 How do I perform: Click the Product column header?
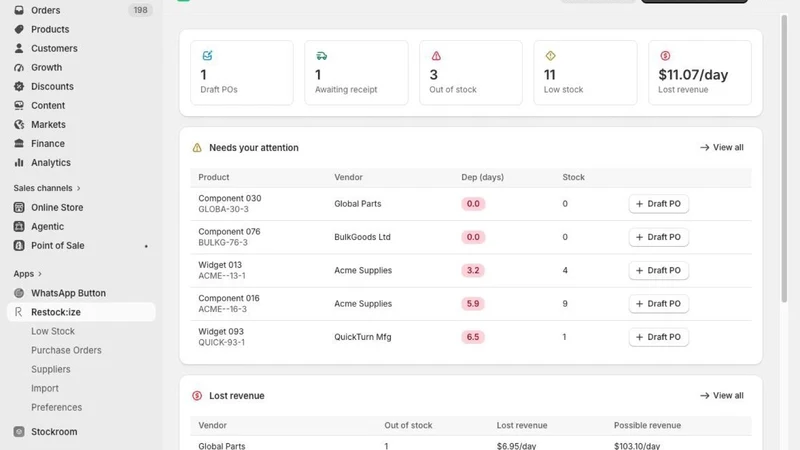point(214,177)
